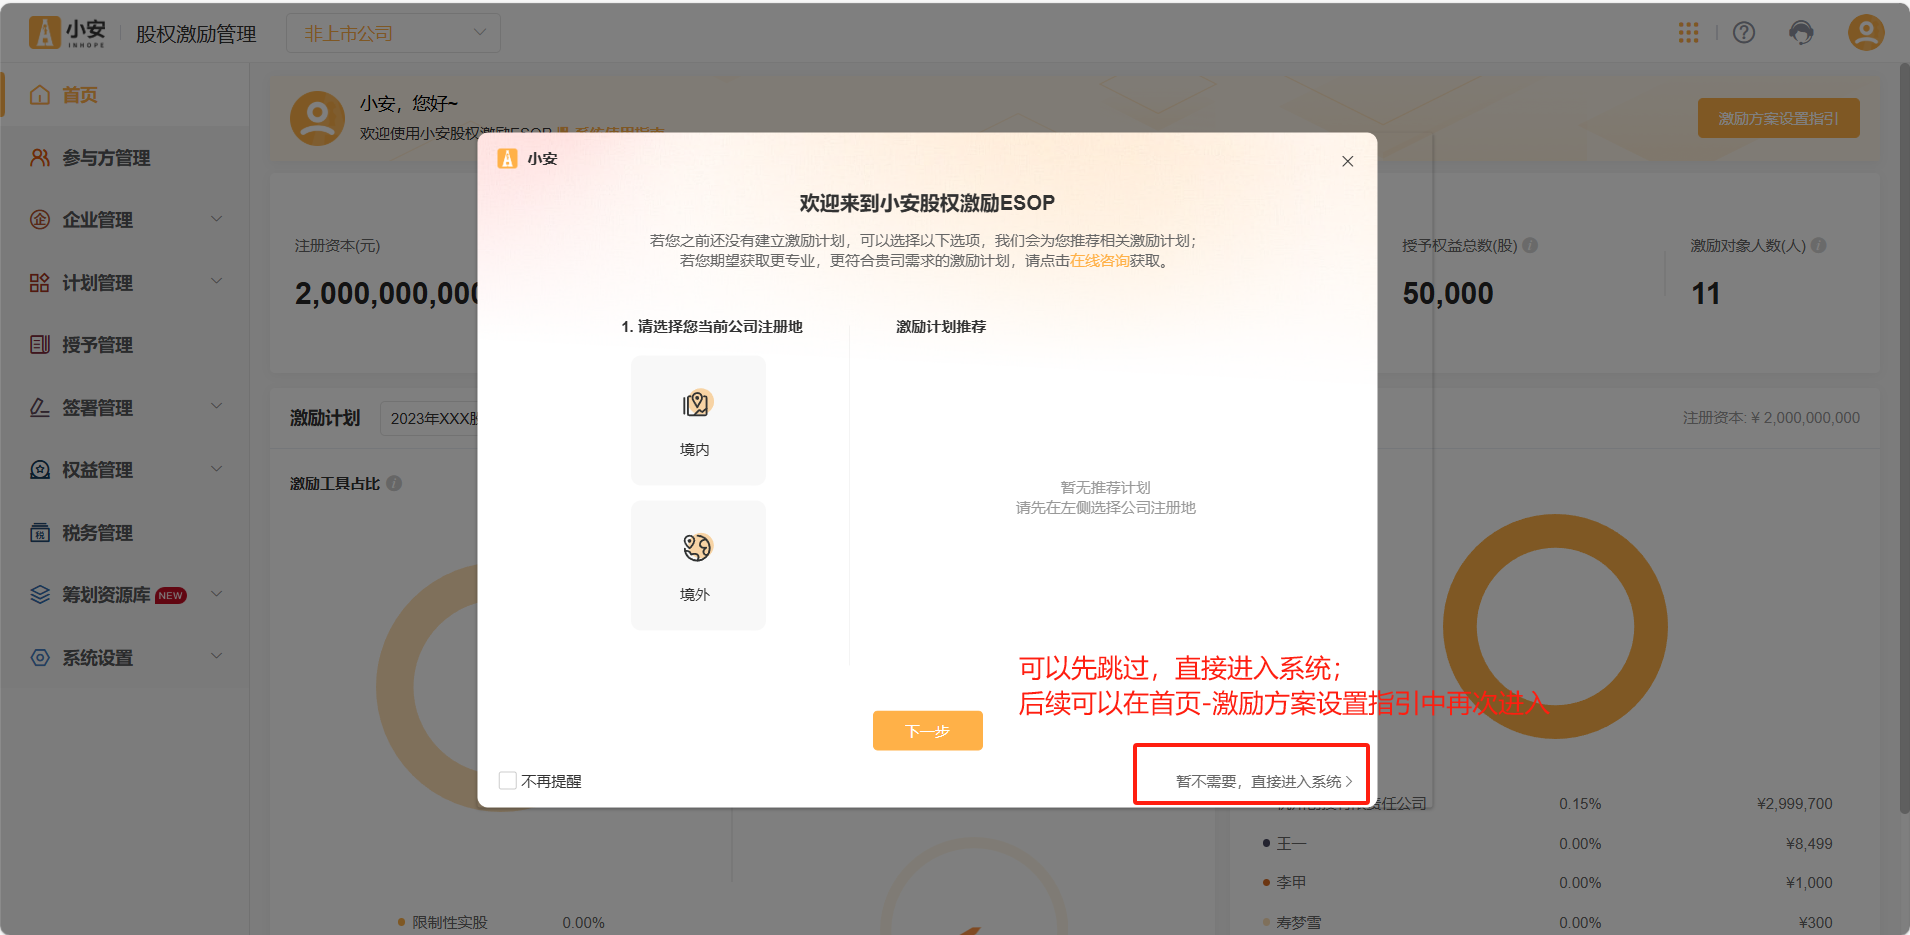Click info icon beside 授予权益总数(股)
Image resolution: width=1910 pixels, height=935 pixels.
point(1530,245)
